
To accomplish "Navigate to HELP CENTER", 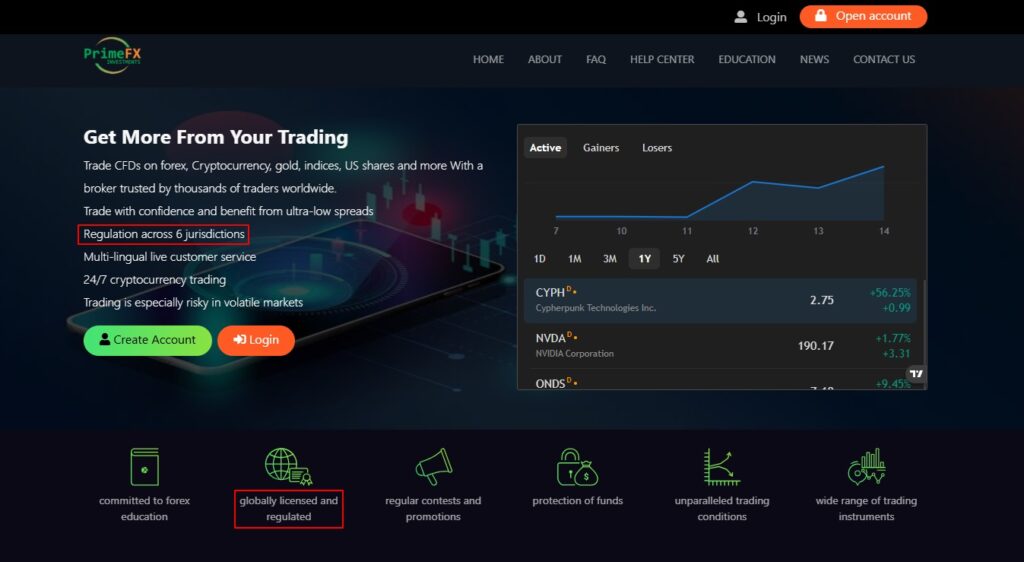I will tap(662, 59).
